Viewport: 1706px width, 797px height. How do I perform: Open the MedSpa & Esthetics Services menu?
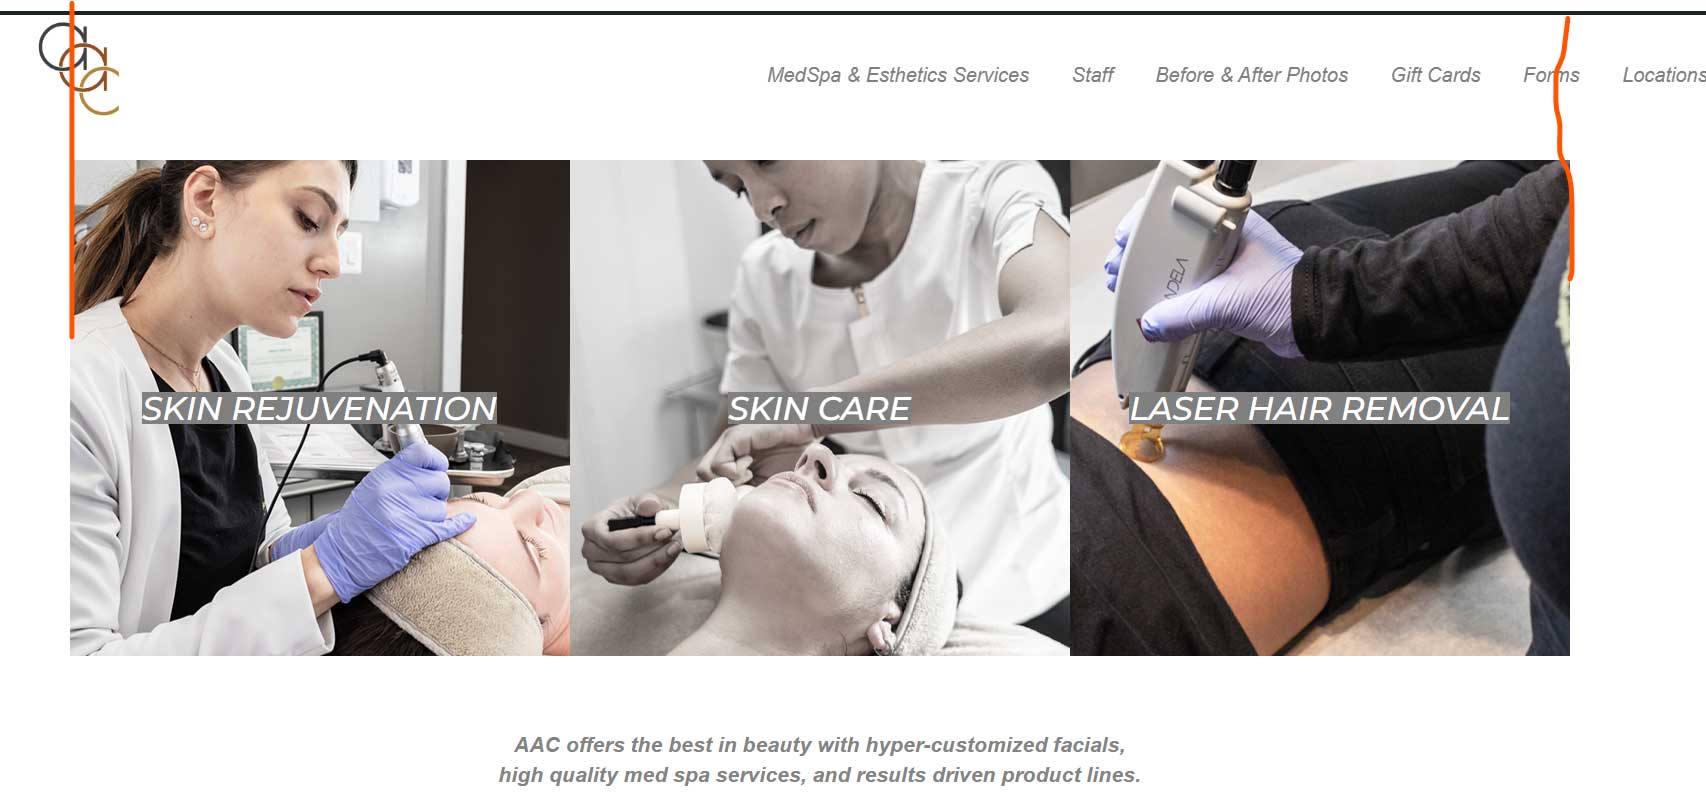coord(897,75)
